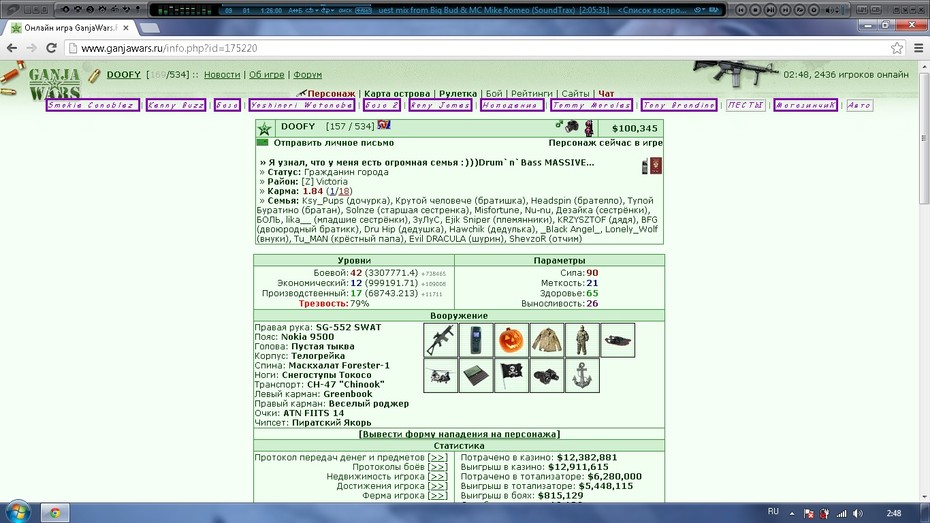Click the green envelope message icon
930x523 pixels.
coord(262,143)
